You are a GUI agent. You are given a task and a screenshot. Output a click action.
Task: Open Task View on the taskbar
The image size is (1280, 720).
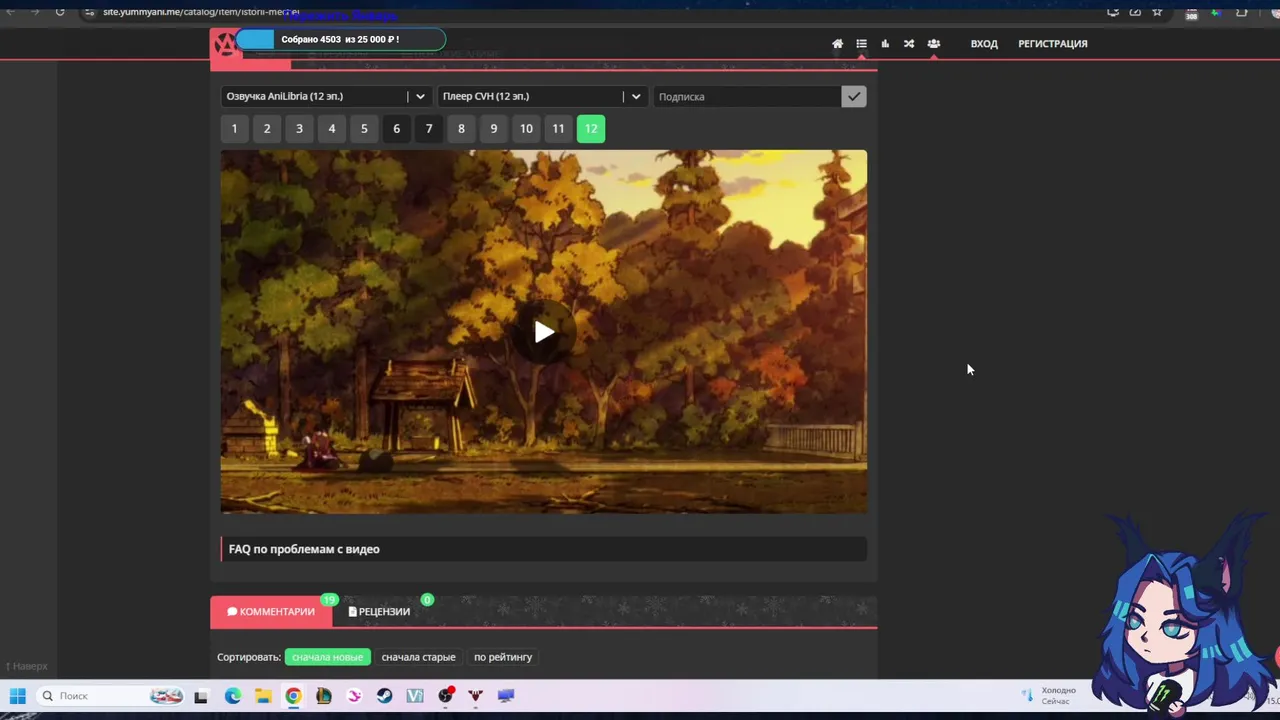pos(201,696)
